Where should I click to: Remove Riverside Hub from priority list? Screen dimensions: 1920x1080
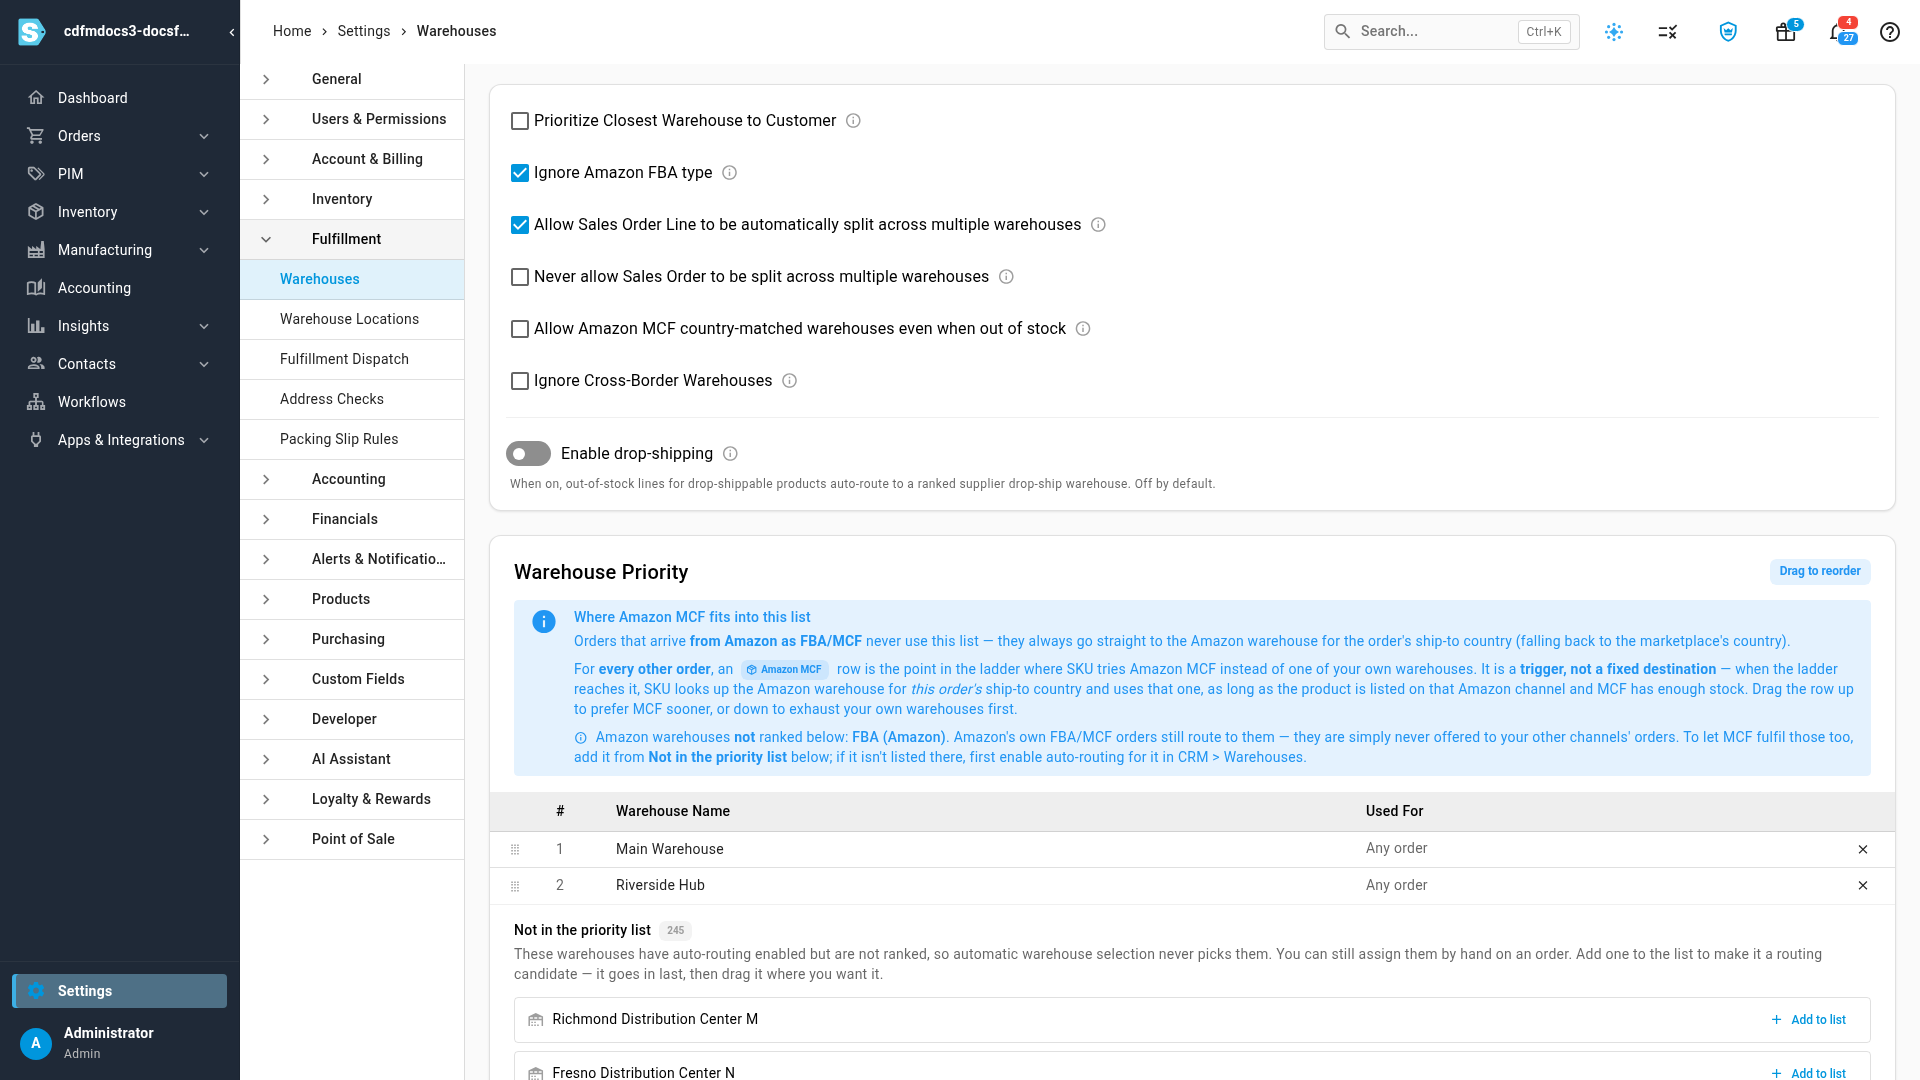tap(1863, 885)
